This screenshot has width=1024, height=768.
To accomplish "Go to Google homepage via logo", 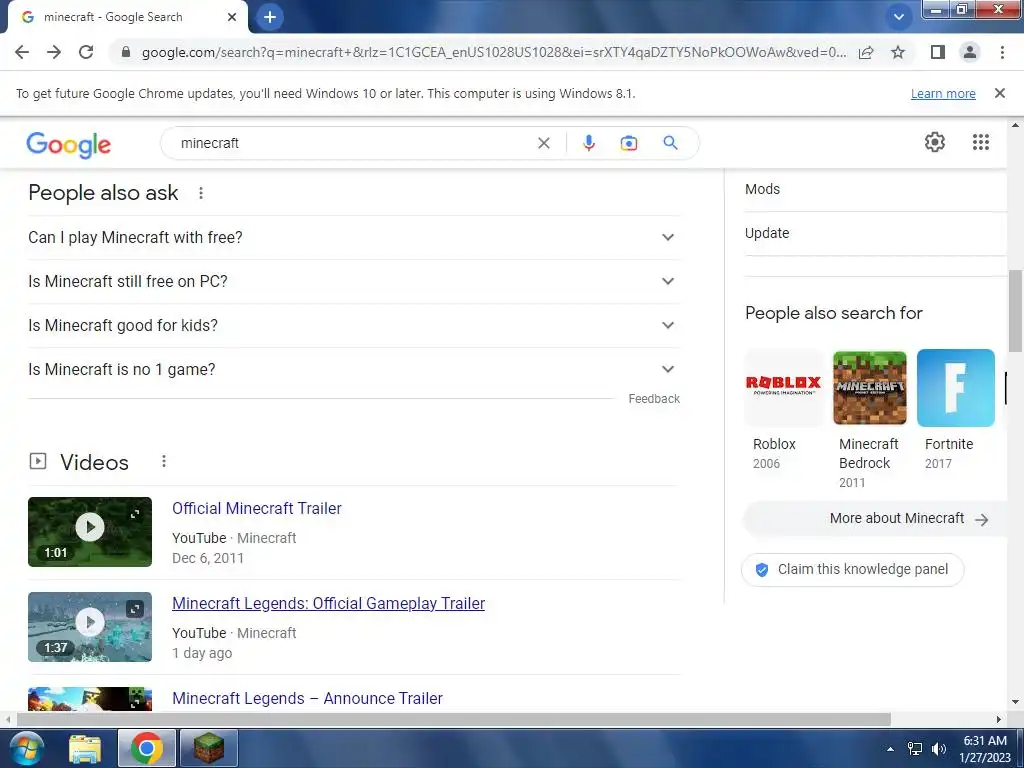I will (x=69, y=144).
